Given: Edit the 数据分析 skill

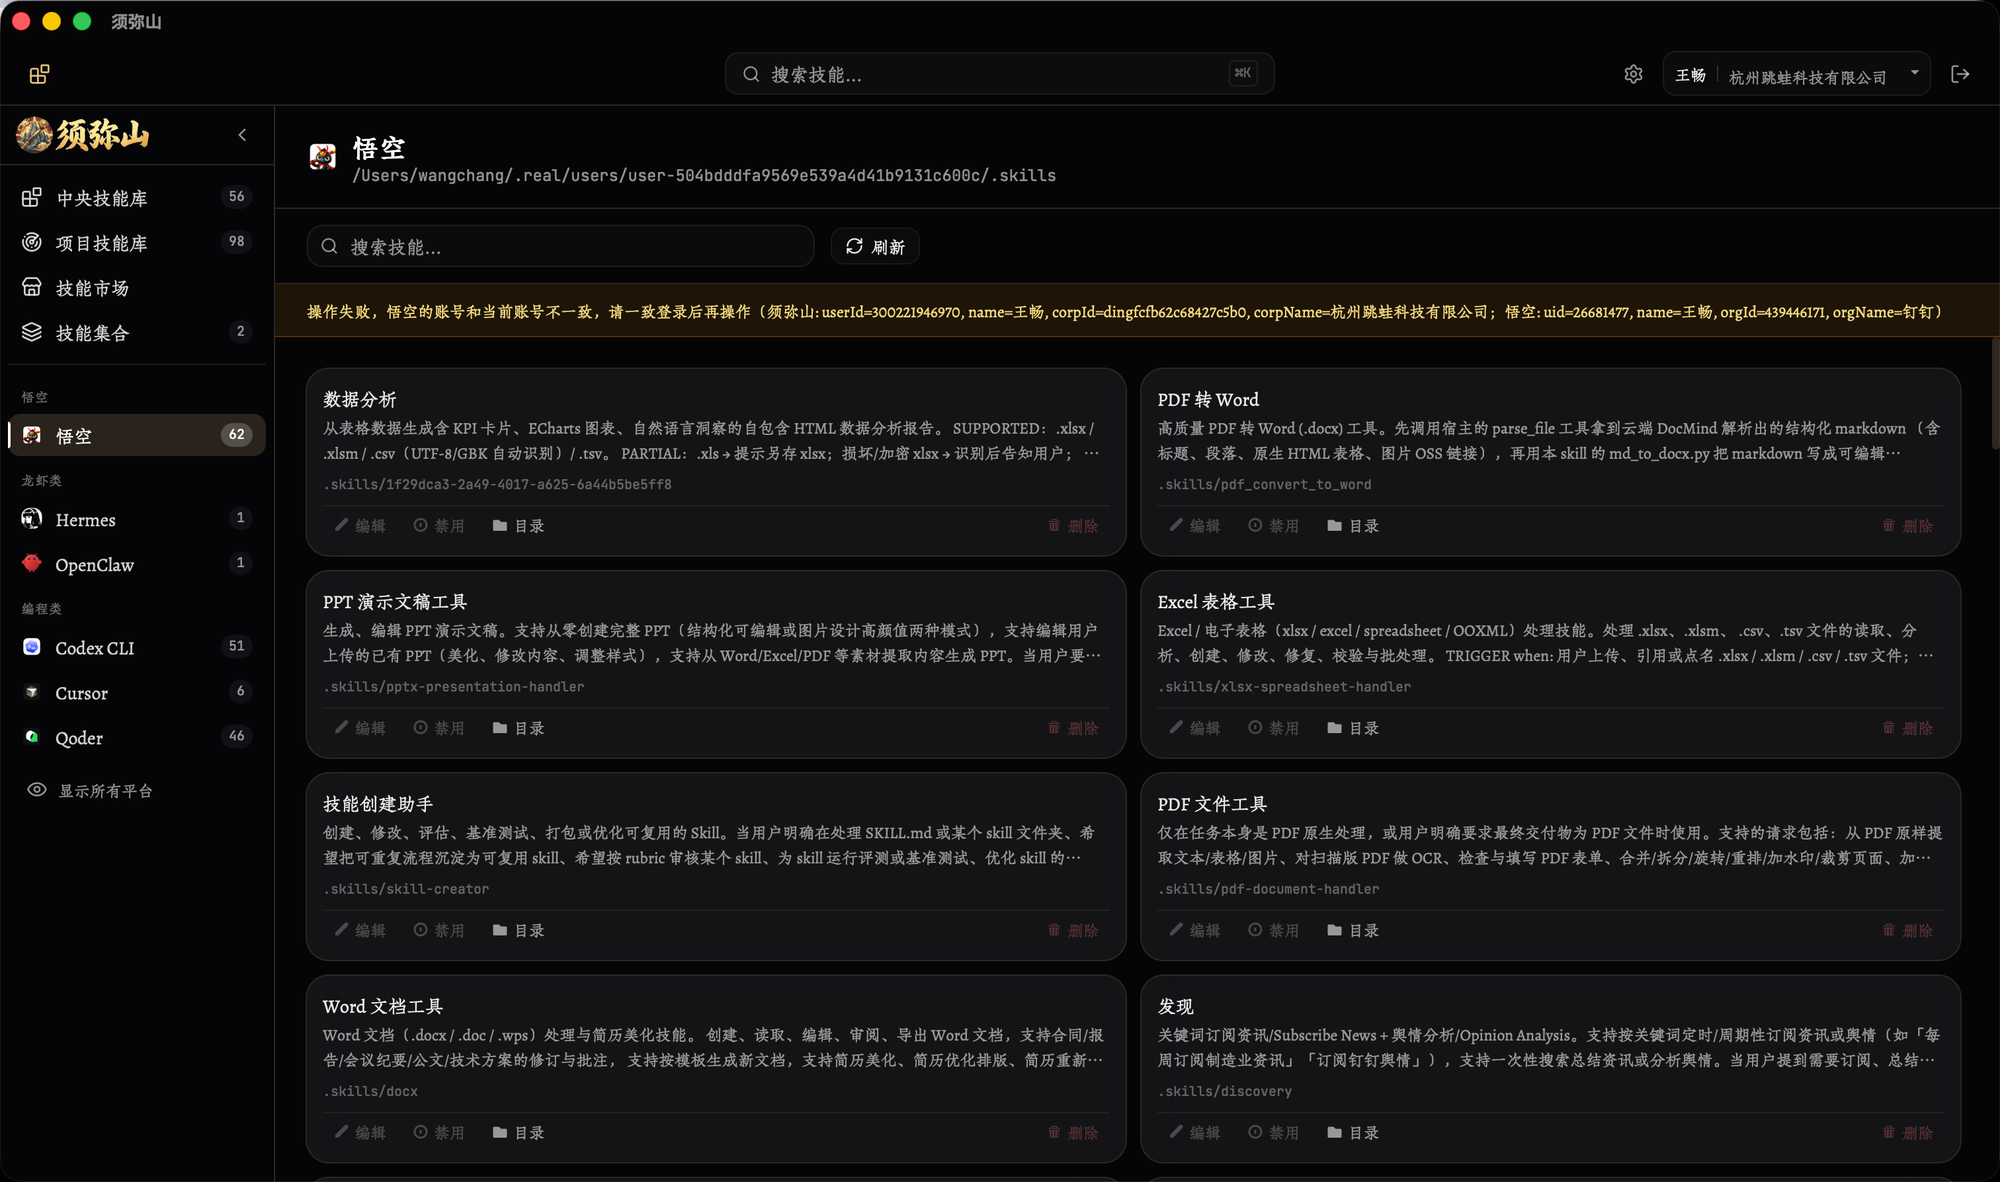Looking at the screenshot, I should click(x=360, y=525).
